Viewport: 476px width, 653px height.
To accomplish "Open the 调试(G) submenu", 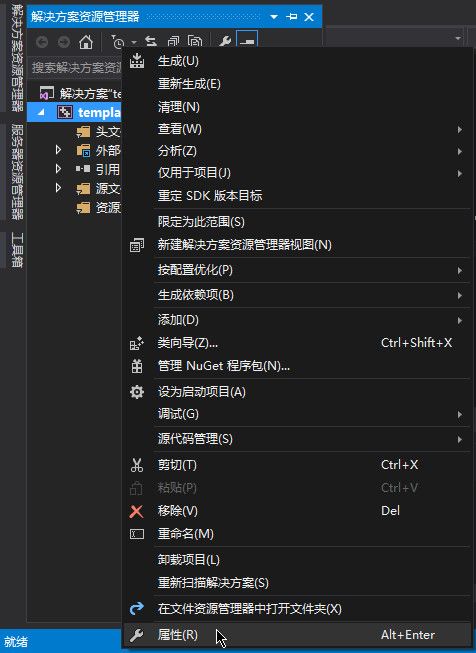I will tap(298, 414).
